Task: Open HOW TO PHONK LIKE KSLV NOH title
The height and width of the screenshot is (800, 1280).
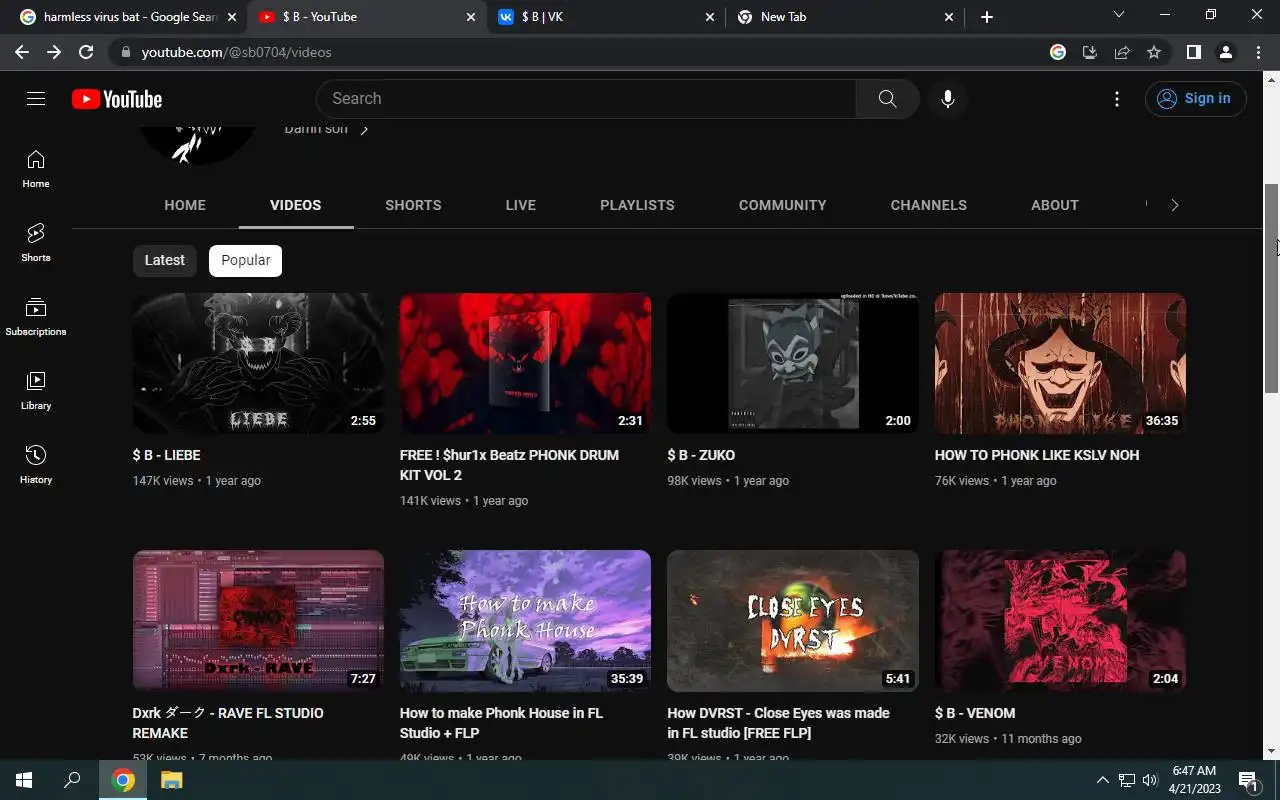Action: [1037, 455]
